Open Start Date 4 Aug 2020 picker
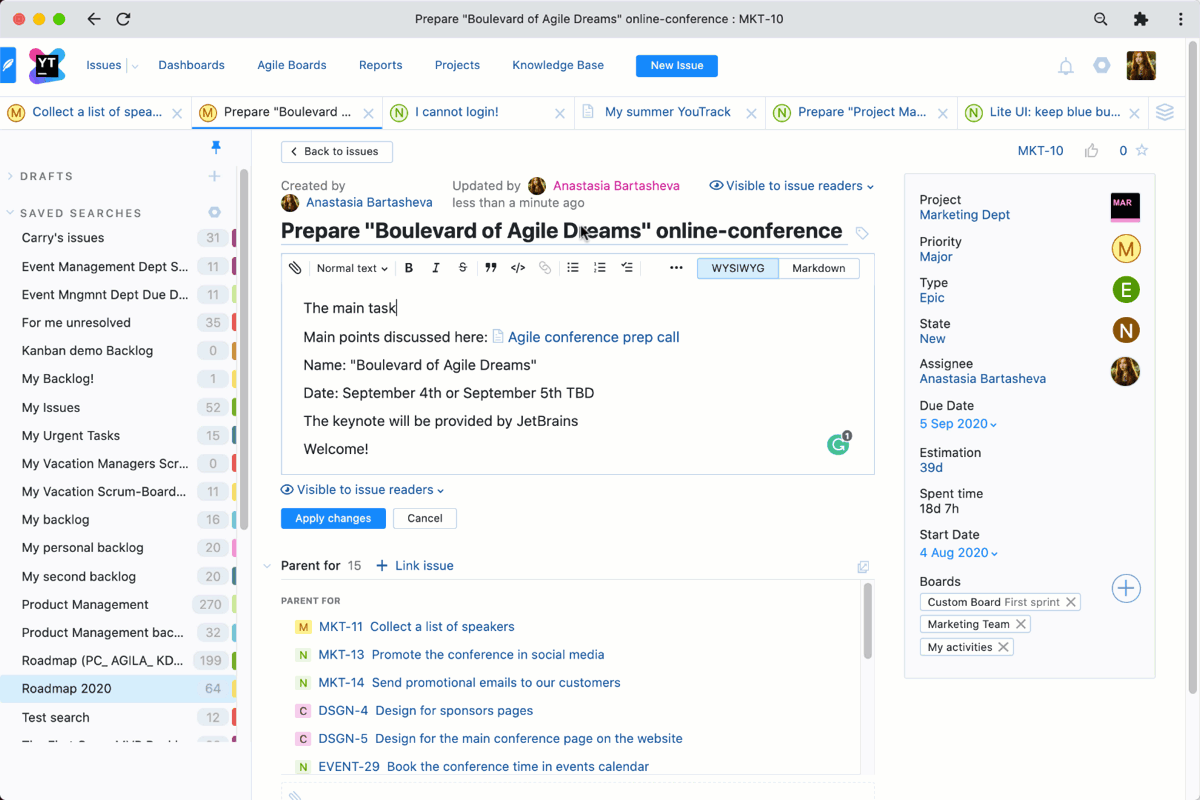Viewport: 1200px width, 800px height. (x=958, y=553)
